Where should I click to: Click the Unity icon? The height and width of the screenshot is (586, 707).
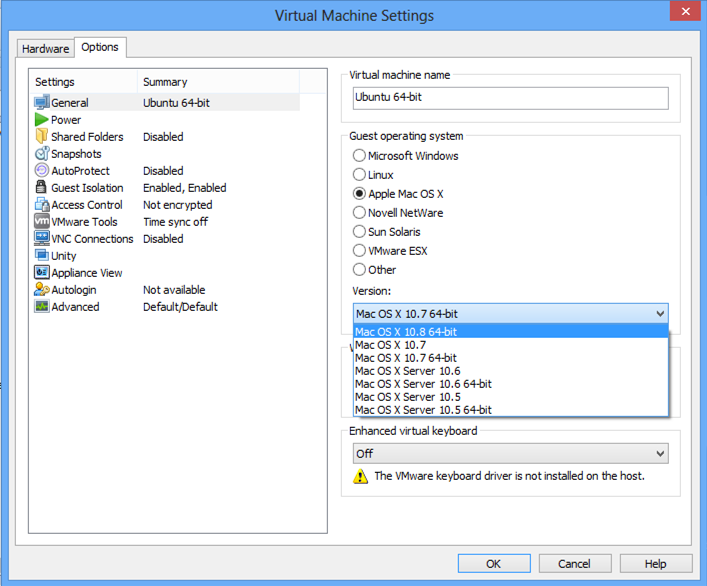click(x=42, y=255)
